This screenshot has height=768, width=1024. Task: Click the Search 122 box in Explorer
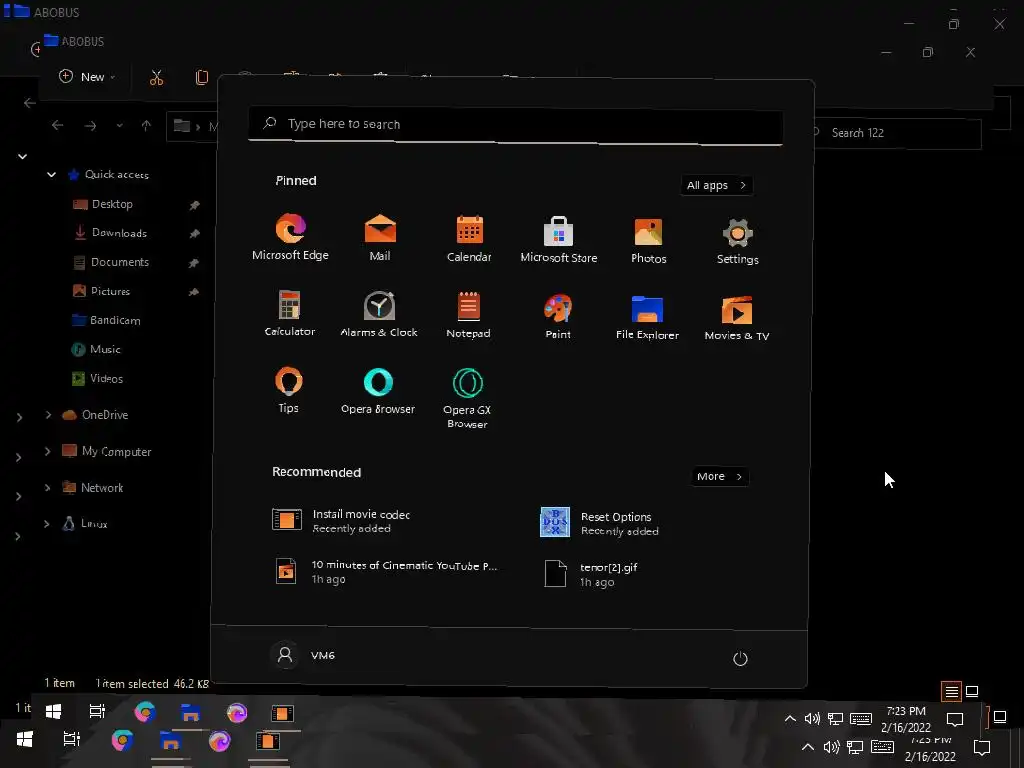point(894,133)
